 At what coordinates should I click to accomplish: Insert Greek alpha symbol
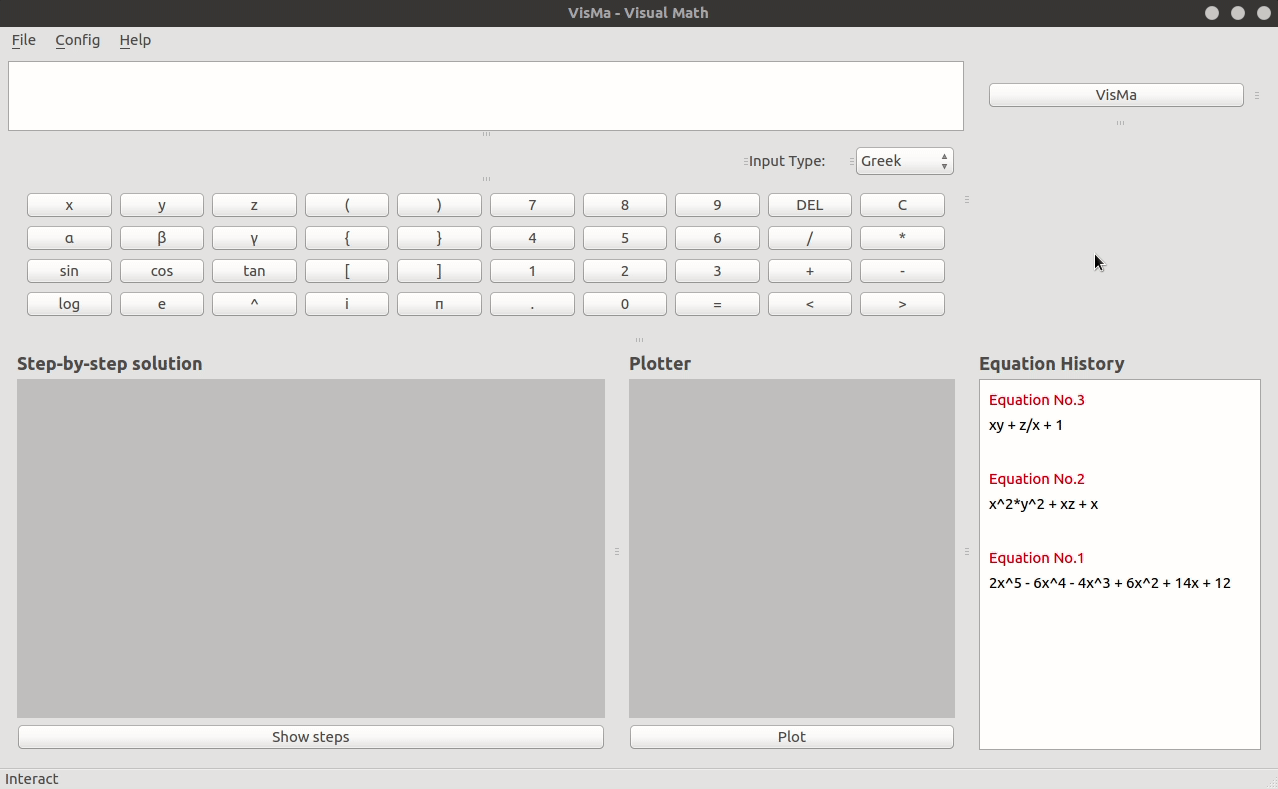click(x=69, y=238)
